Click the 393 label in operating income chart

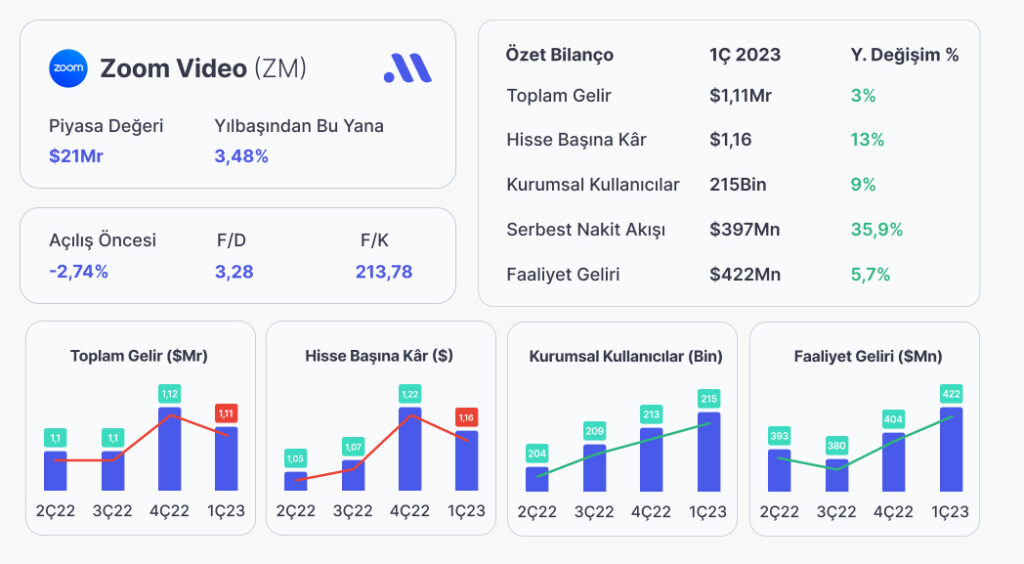(x=779, y=435)
